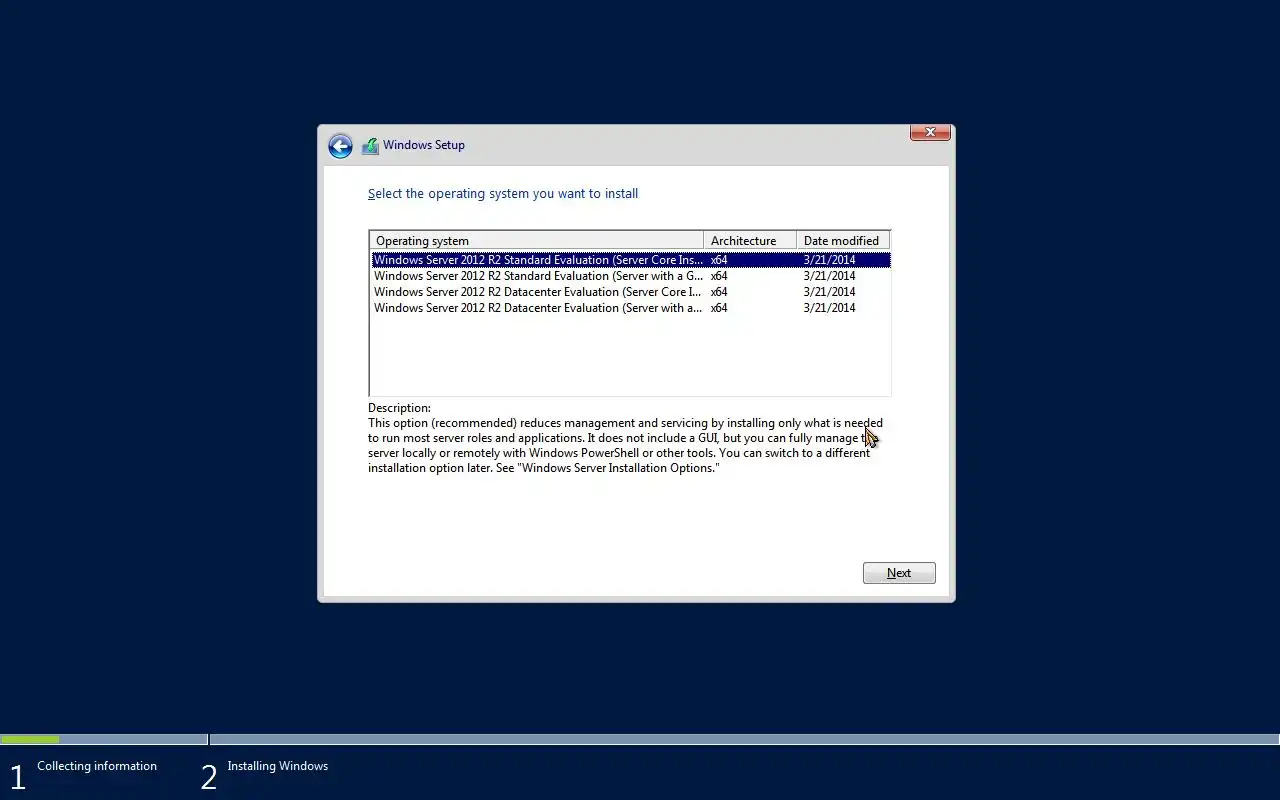
Task: Select Datacenter Evaluation (Server with a GUI) row
Action: click(x=630, y=308)
